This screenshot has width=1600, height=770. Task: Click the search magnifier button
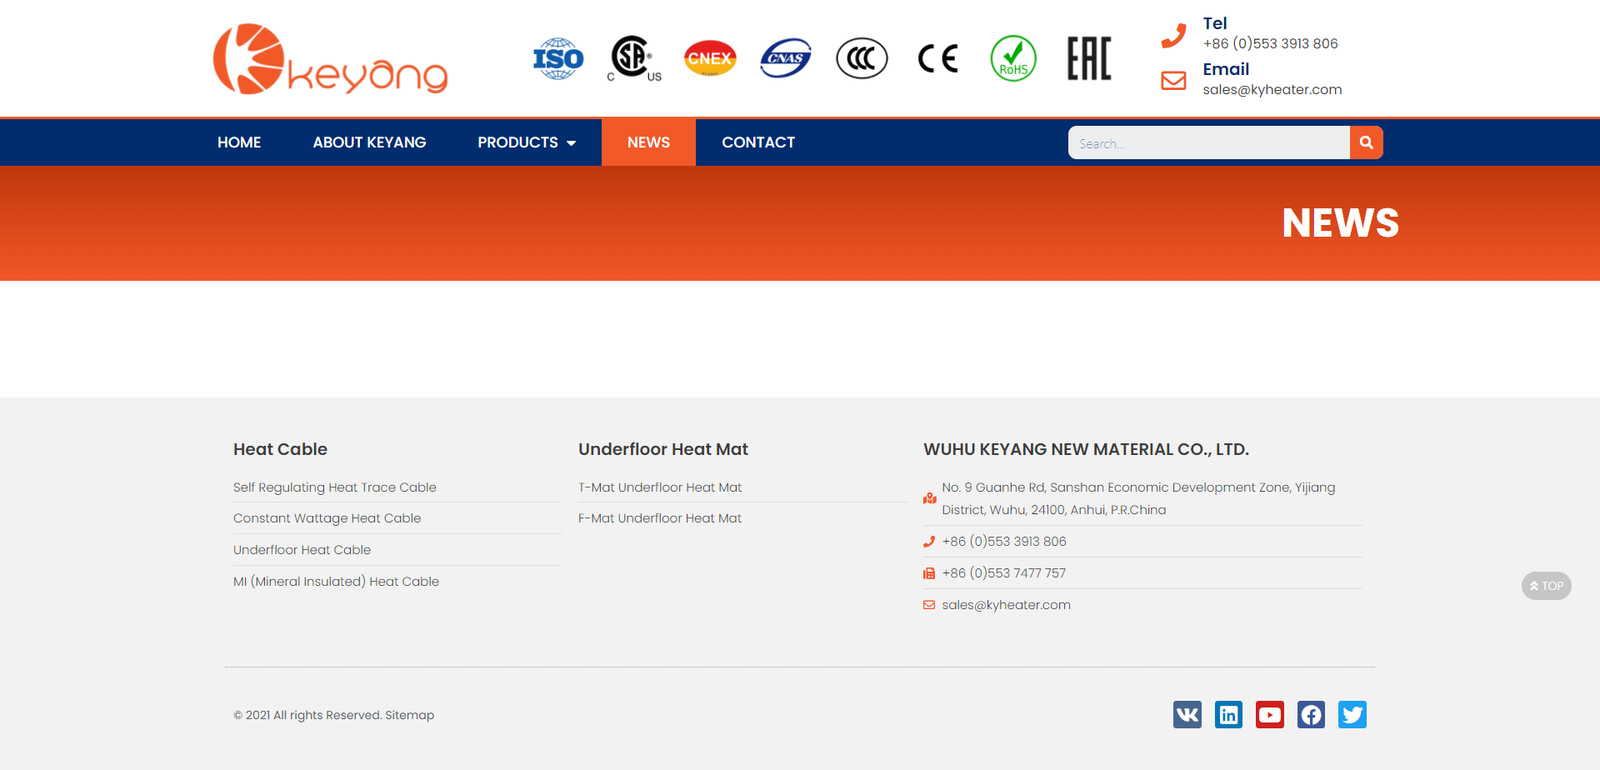coord(1366,143)
